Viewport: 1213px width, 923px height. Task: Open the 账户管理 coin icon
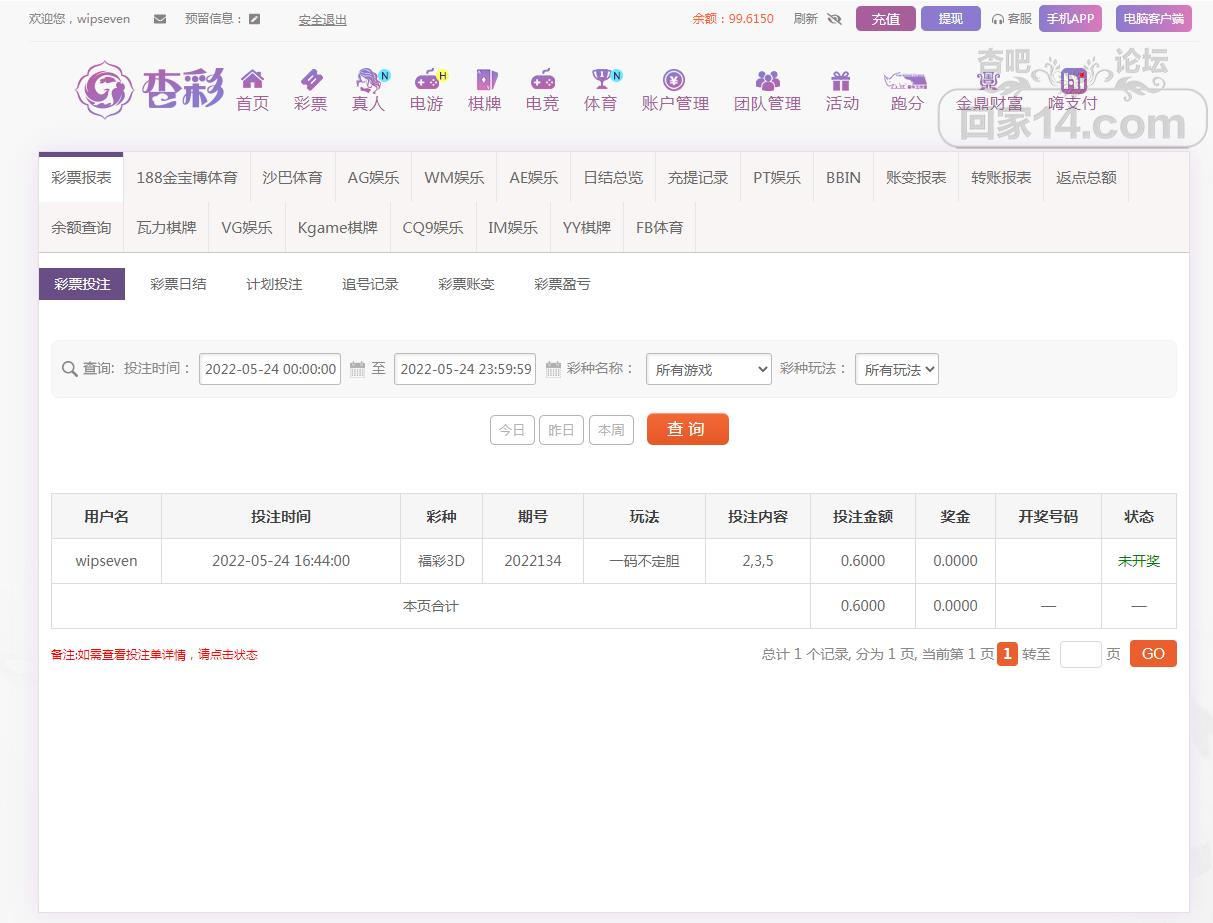click(674, 80)
